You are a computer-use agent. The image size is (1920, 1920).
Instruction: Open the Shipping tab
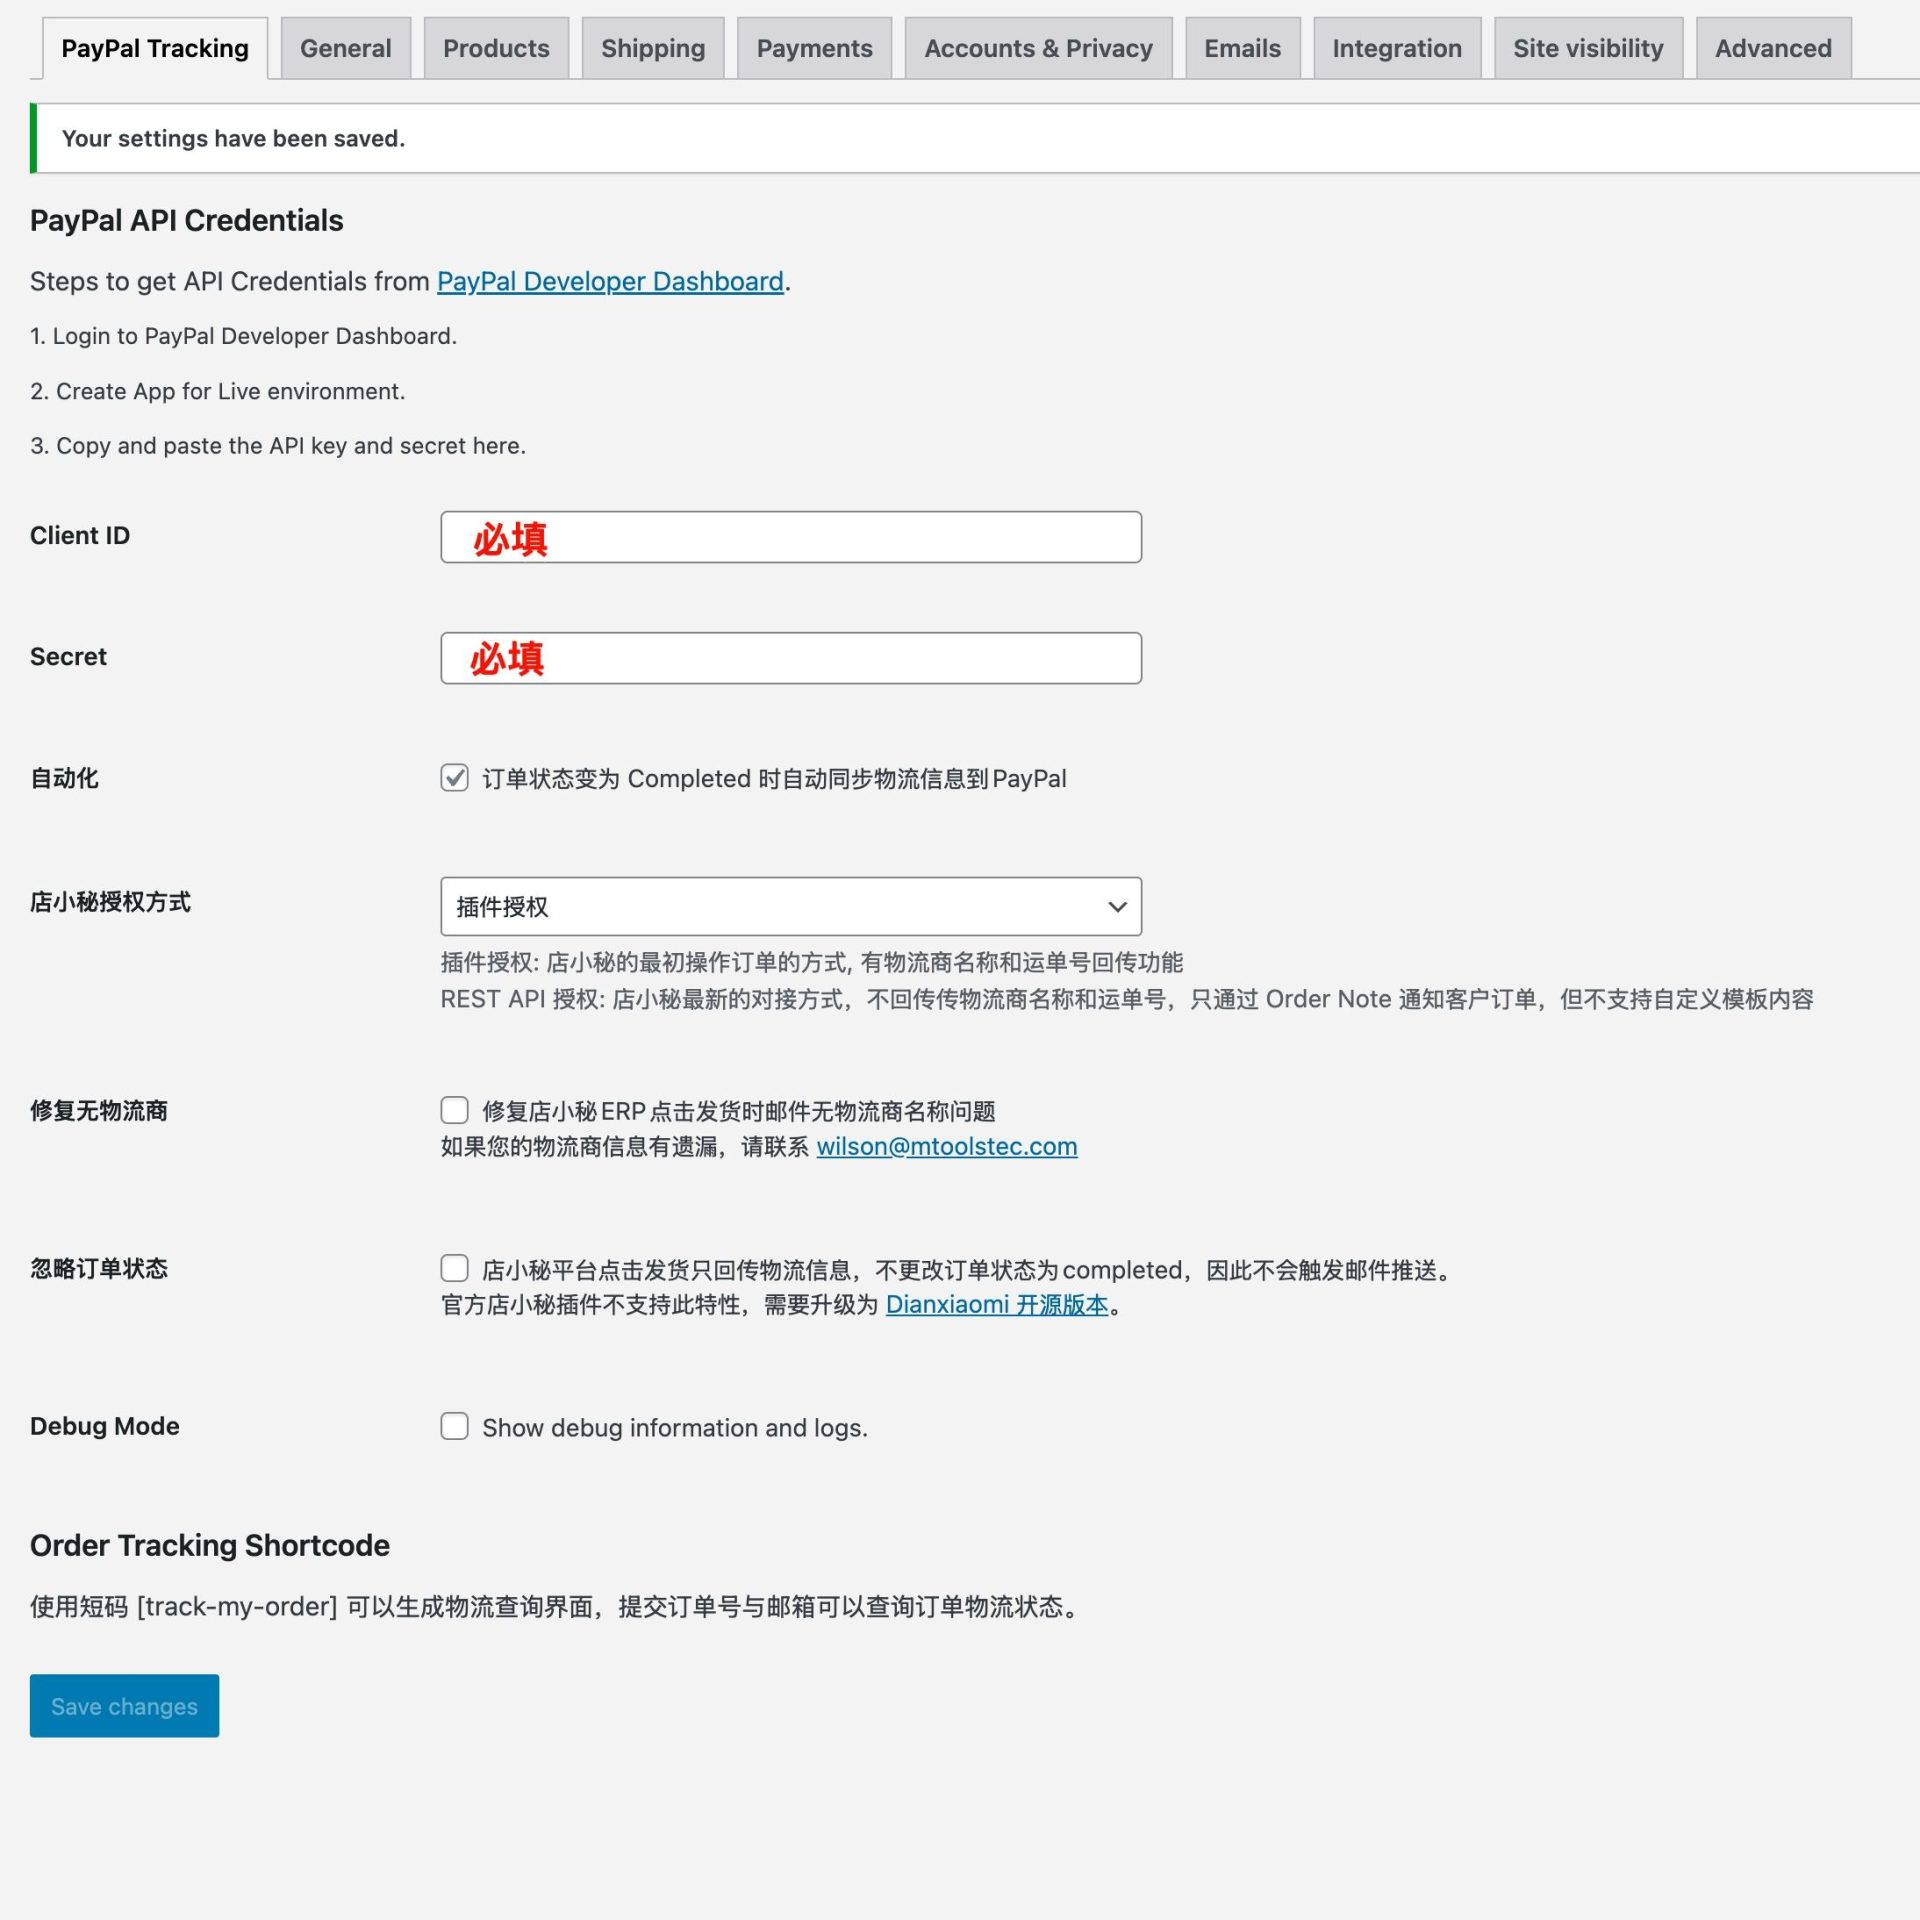tap(653, 48)
